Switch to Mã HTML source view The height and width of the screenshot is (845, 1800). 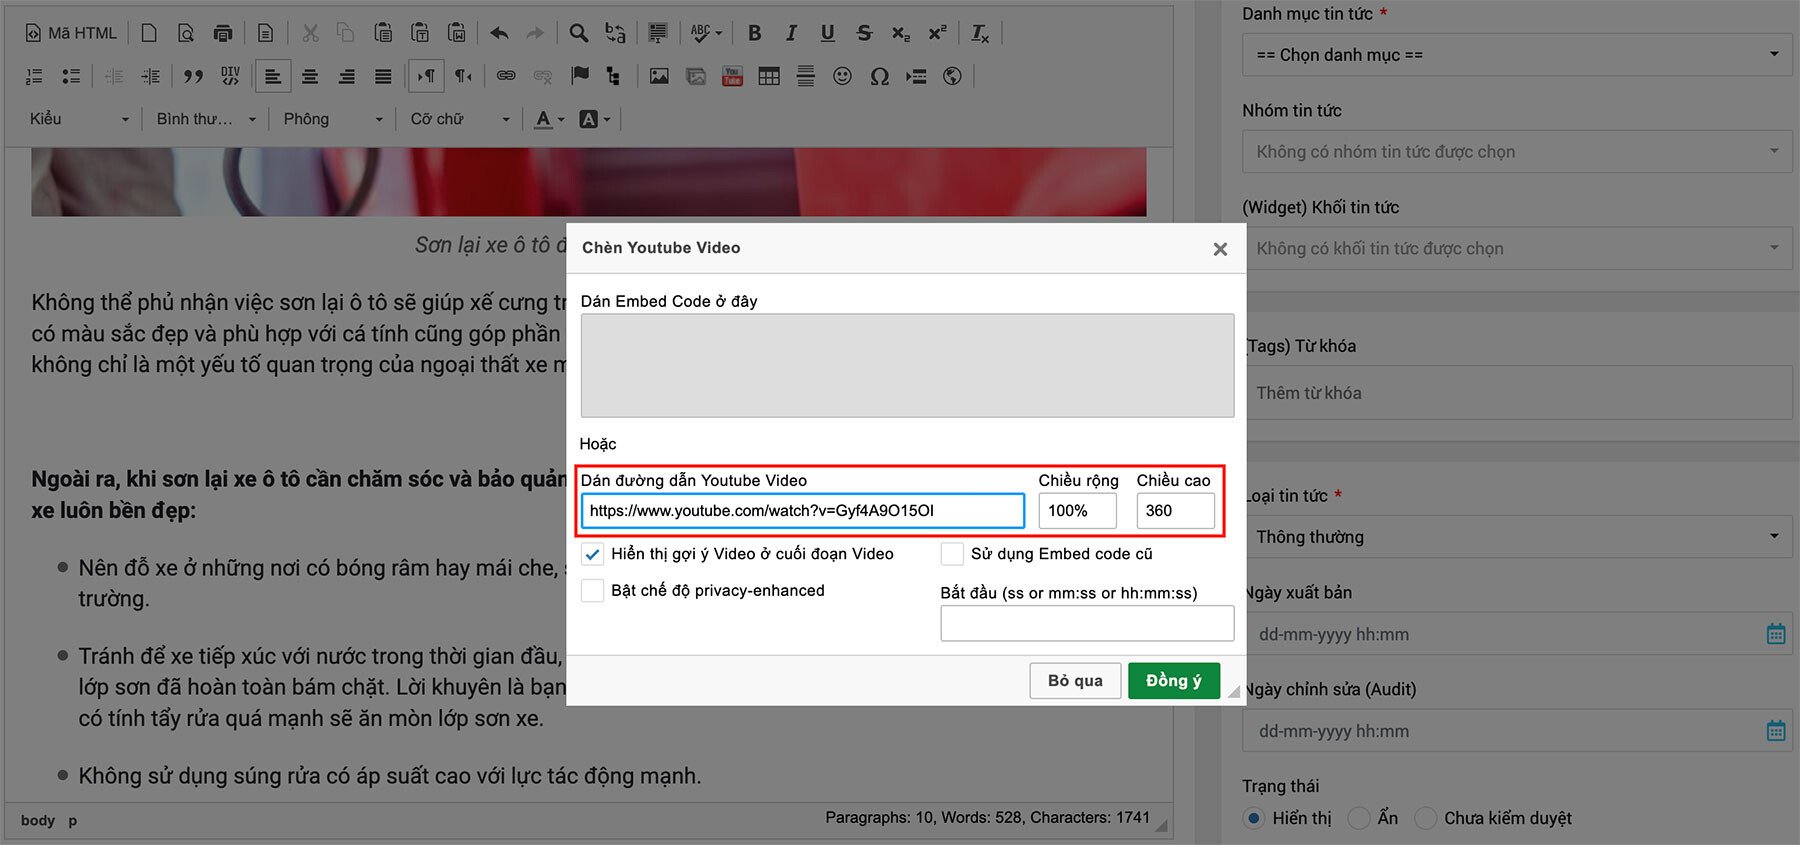[71, 34]
